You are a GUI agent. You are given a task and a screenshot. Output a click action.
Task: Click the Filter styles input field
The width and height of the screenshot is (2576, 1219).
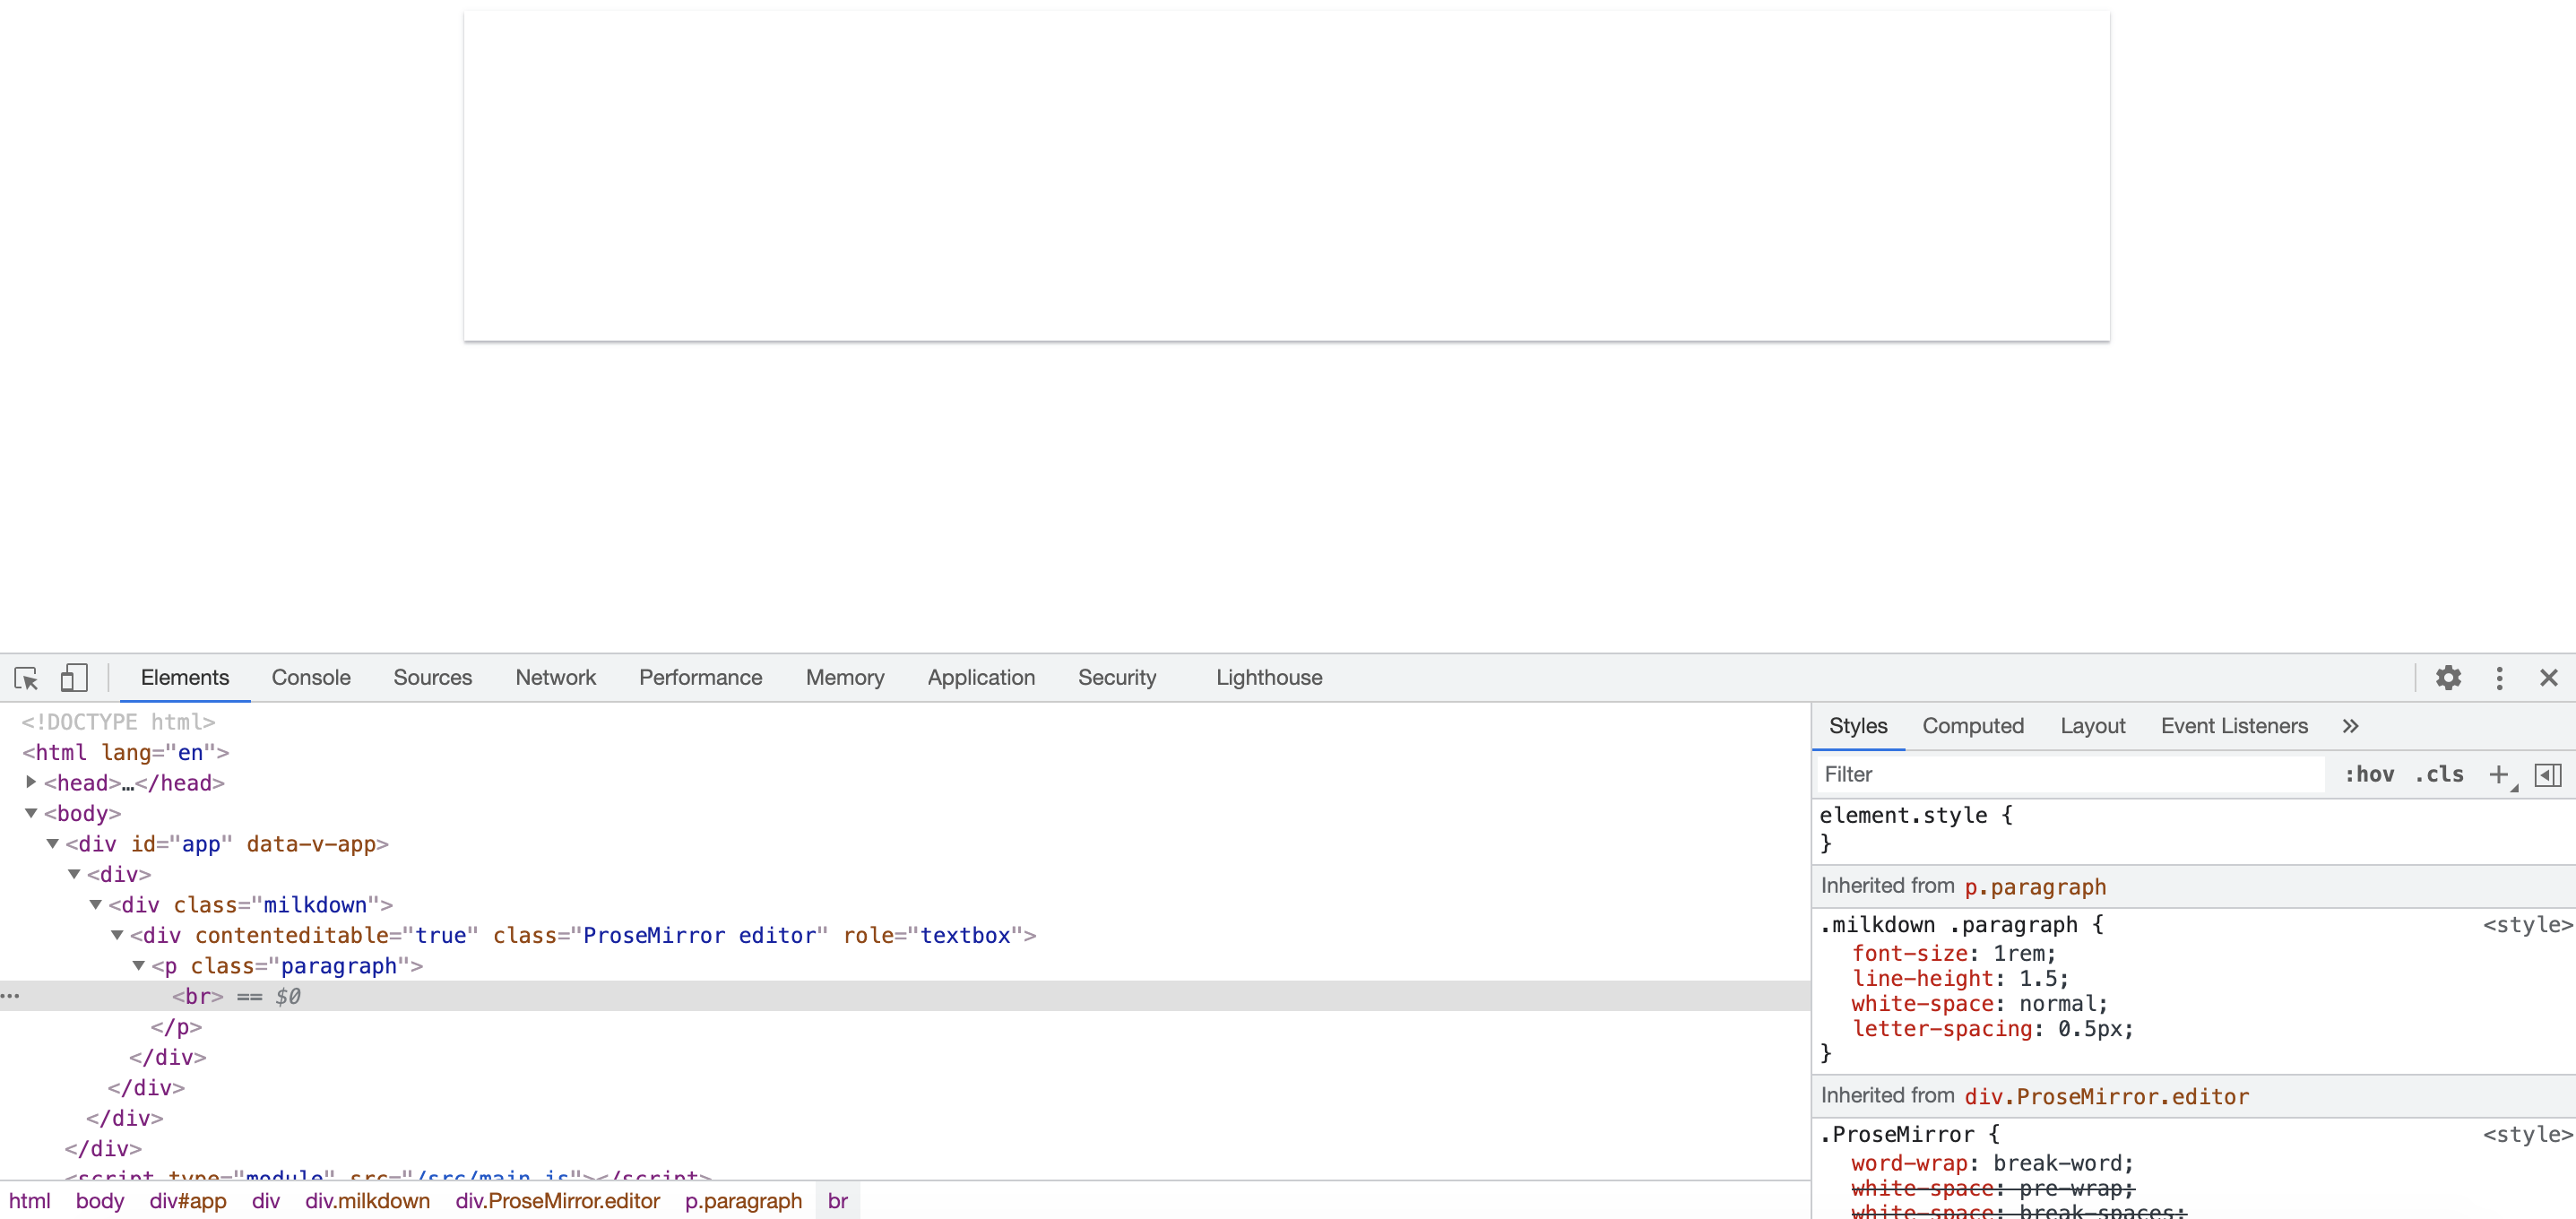(2068, 774)
